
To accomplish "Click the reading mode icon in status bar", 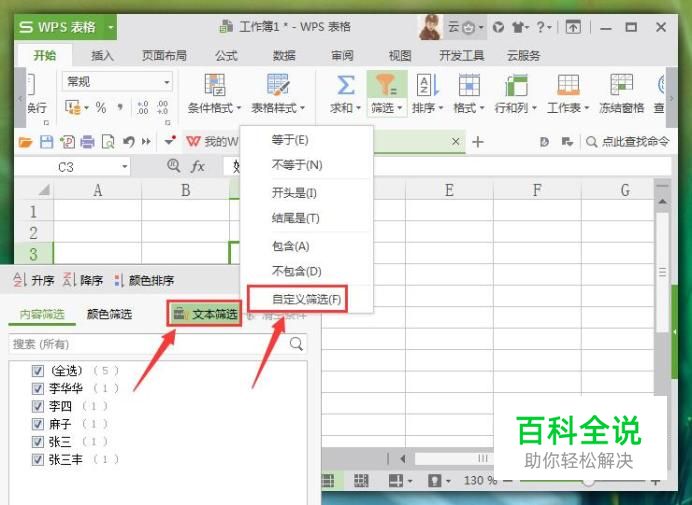I will [x=396, y=480].
